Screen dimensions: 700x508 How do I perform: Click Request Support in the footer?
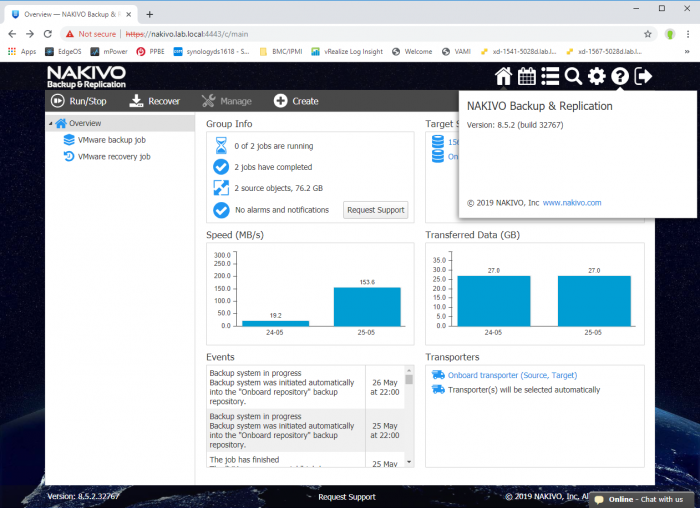[x=346, y=497]
